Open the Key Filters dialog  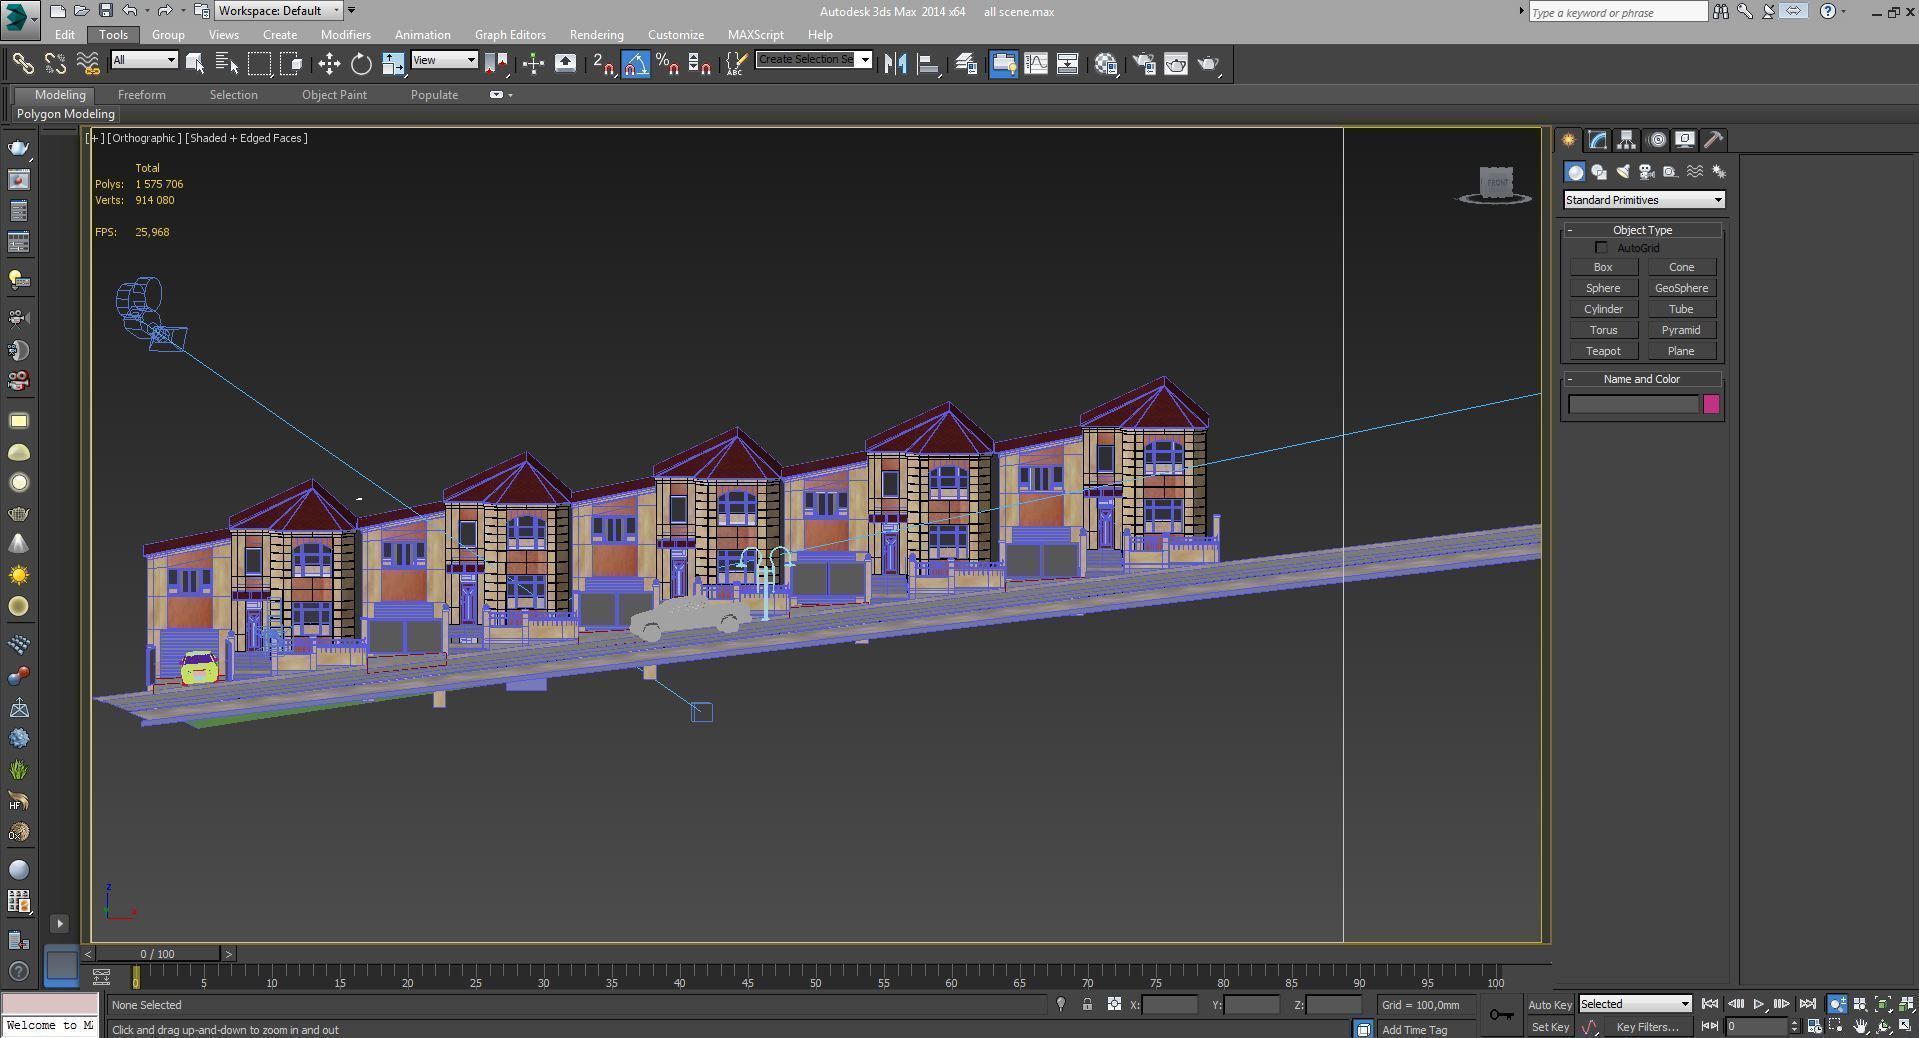(x=1648, y=1027)
